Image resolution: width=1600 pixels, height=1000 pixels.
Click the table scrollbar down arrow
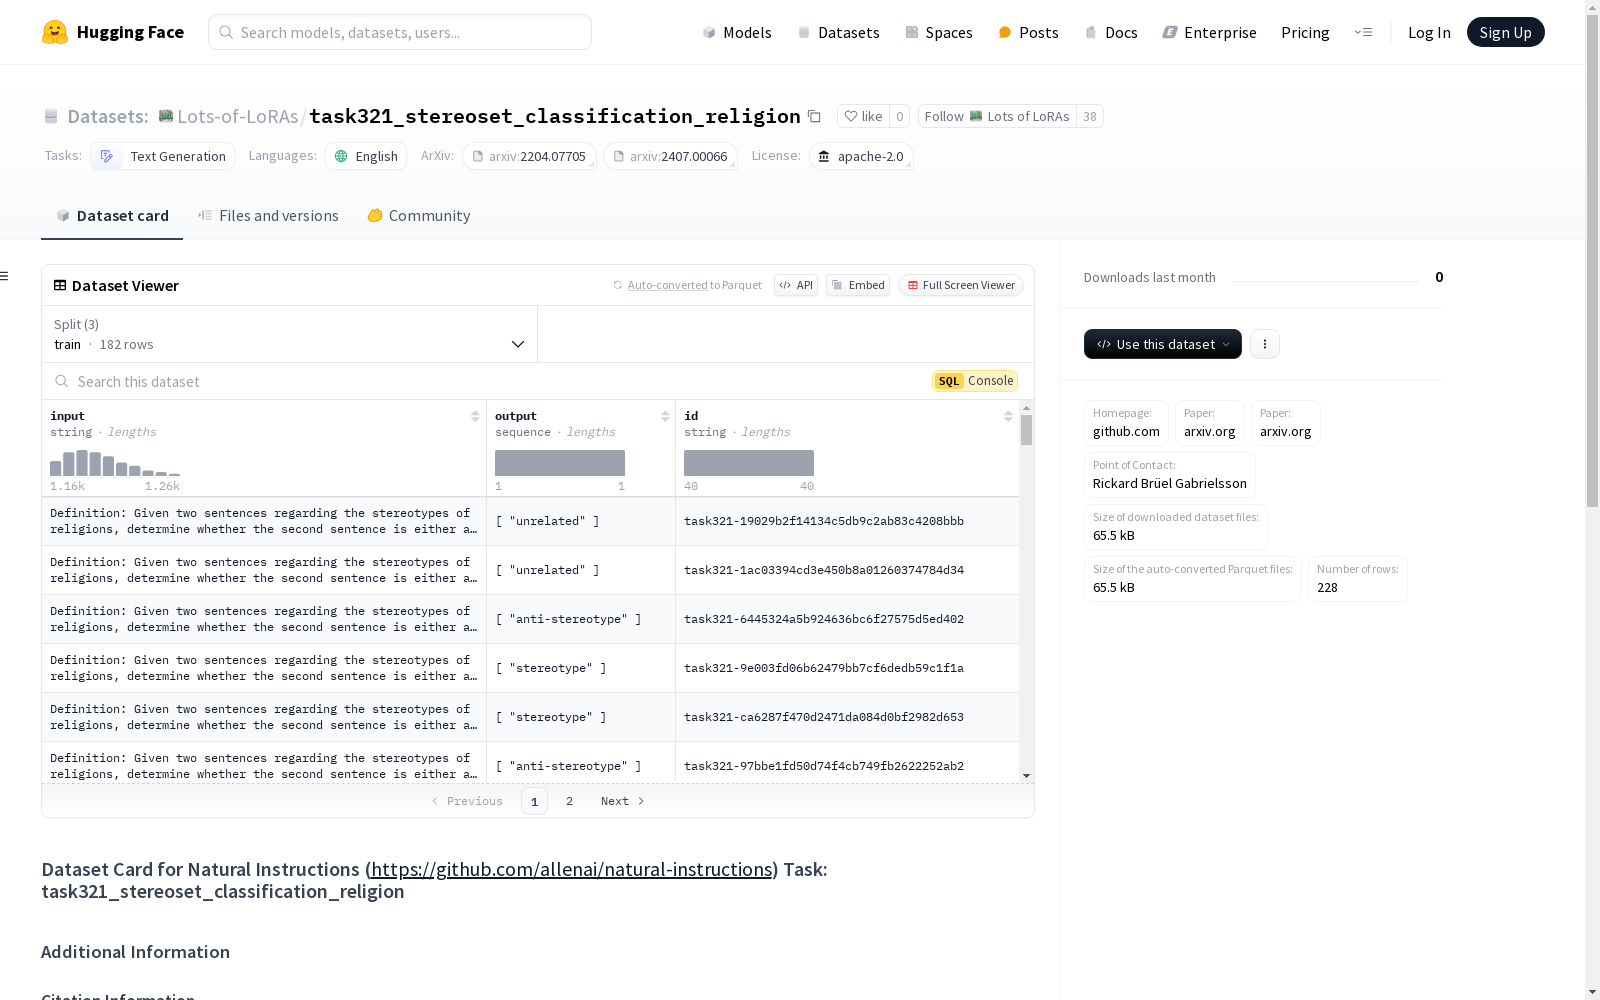[1026, 776]
